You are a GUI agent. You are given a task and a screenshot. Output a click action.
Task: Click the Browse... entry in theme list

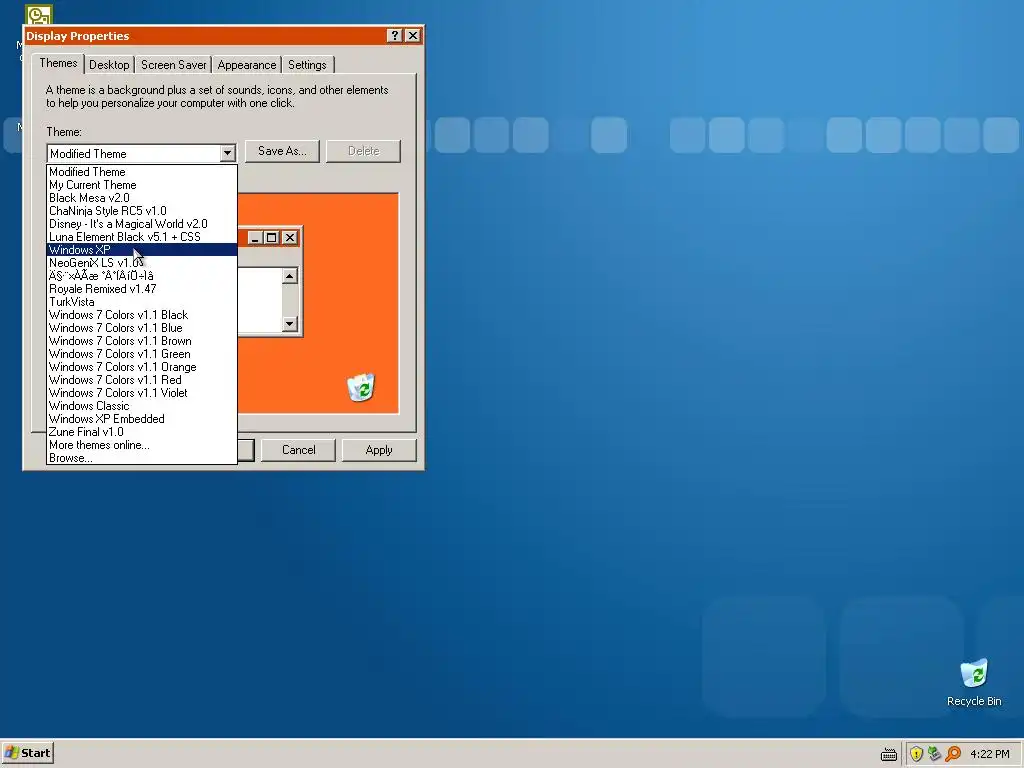(x=142, y=458)
